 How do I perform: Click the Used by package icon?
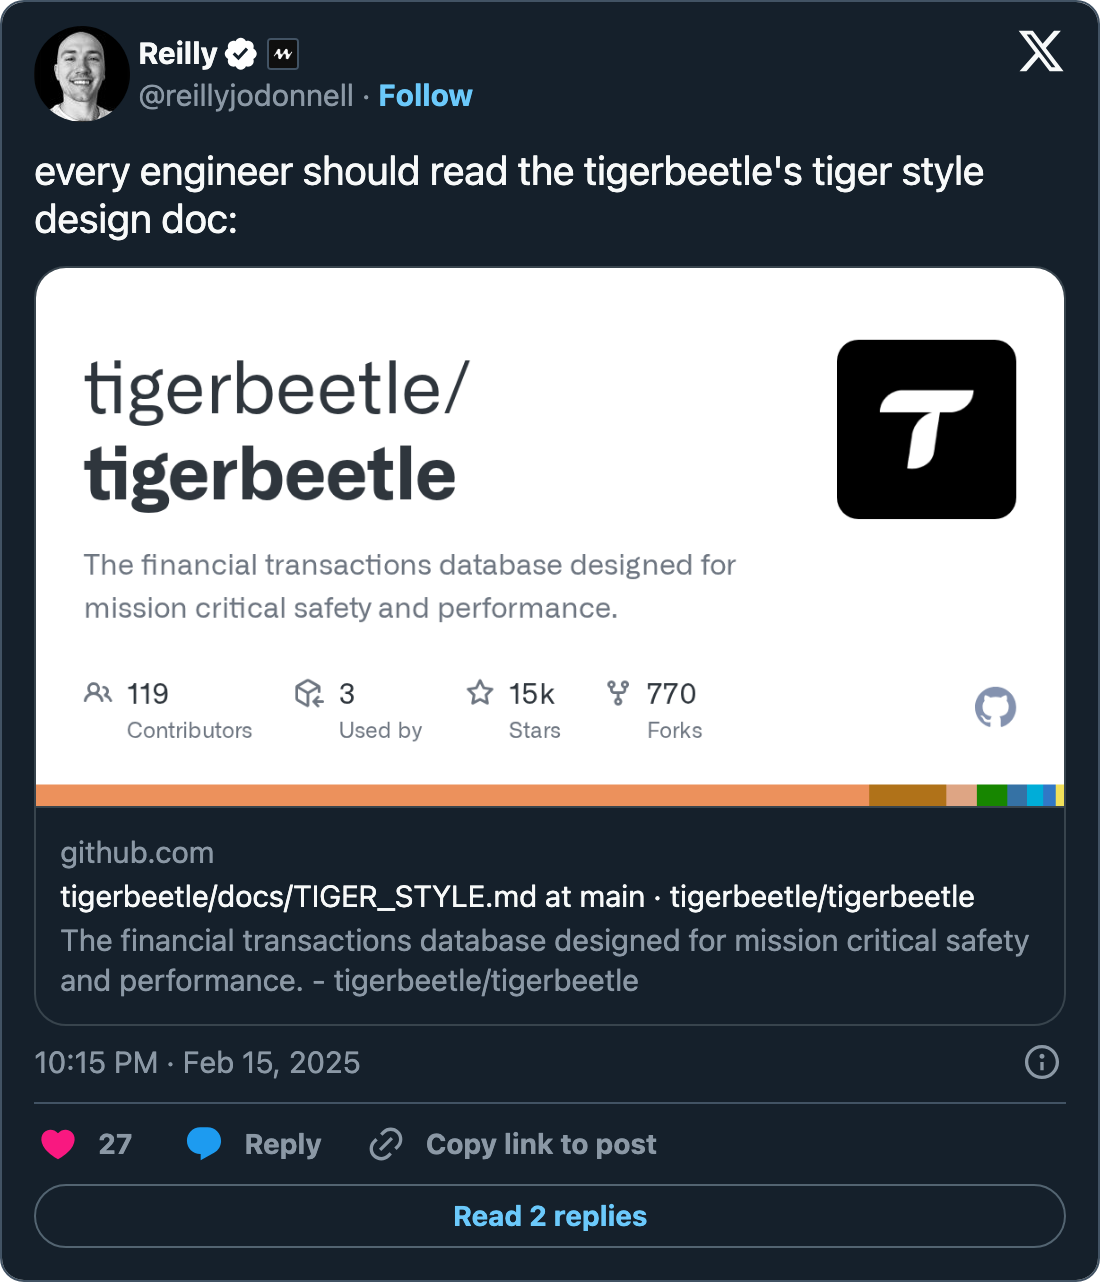tap(309, 692)
